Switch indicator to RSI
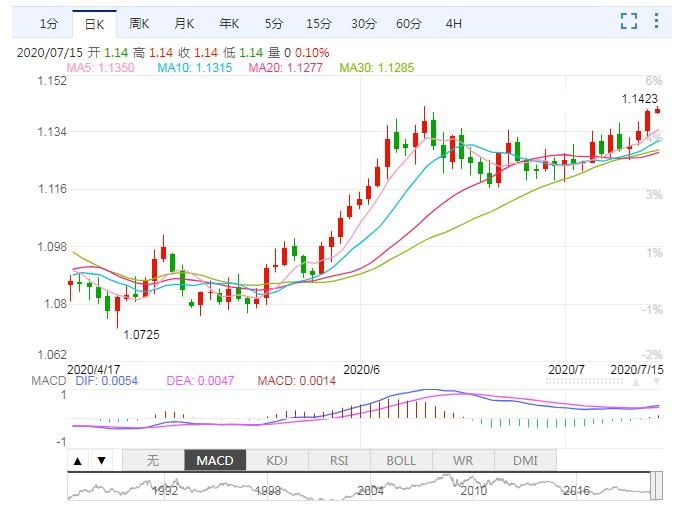 pyautogui.click(x=339, y=461)
